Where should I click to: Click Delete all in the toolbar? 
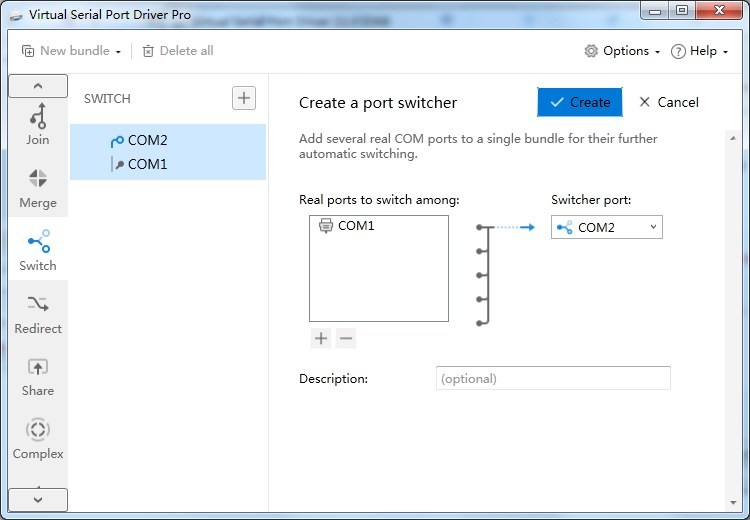(x=177, y=51)
